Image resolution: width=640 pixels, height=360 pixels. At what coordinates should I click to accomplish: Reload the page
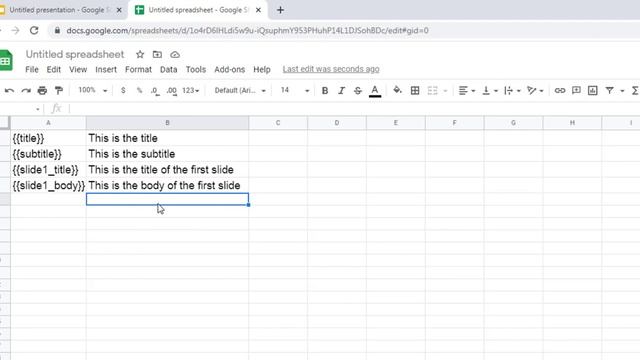tap(34, 30)
